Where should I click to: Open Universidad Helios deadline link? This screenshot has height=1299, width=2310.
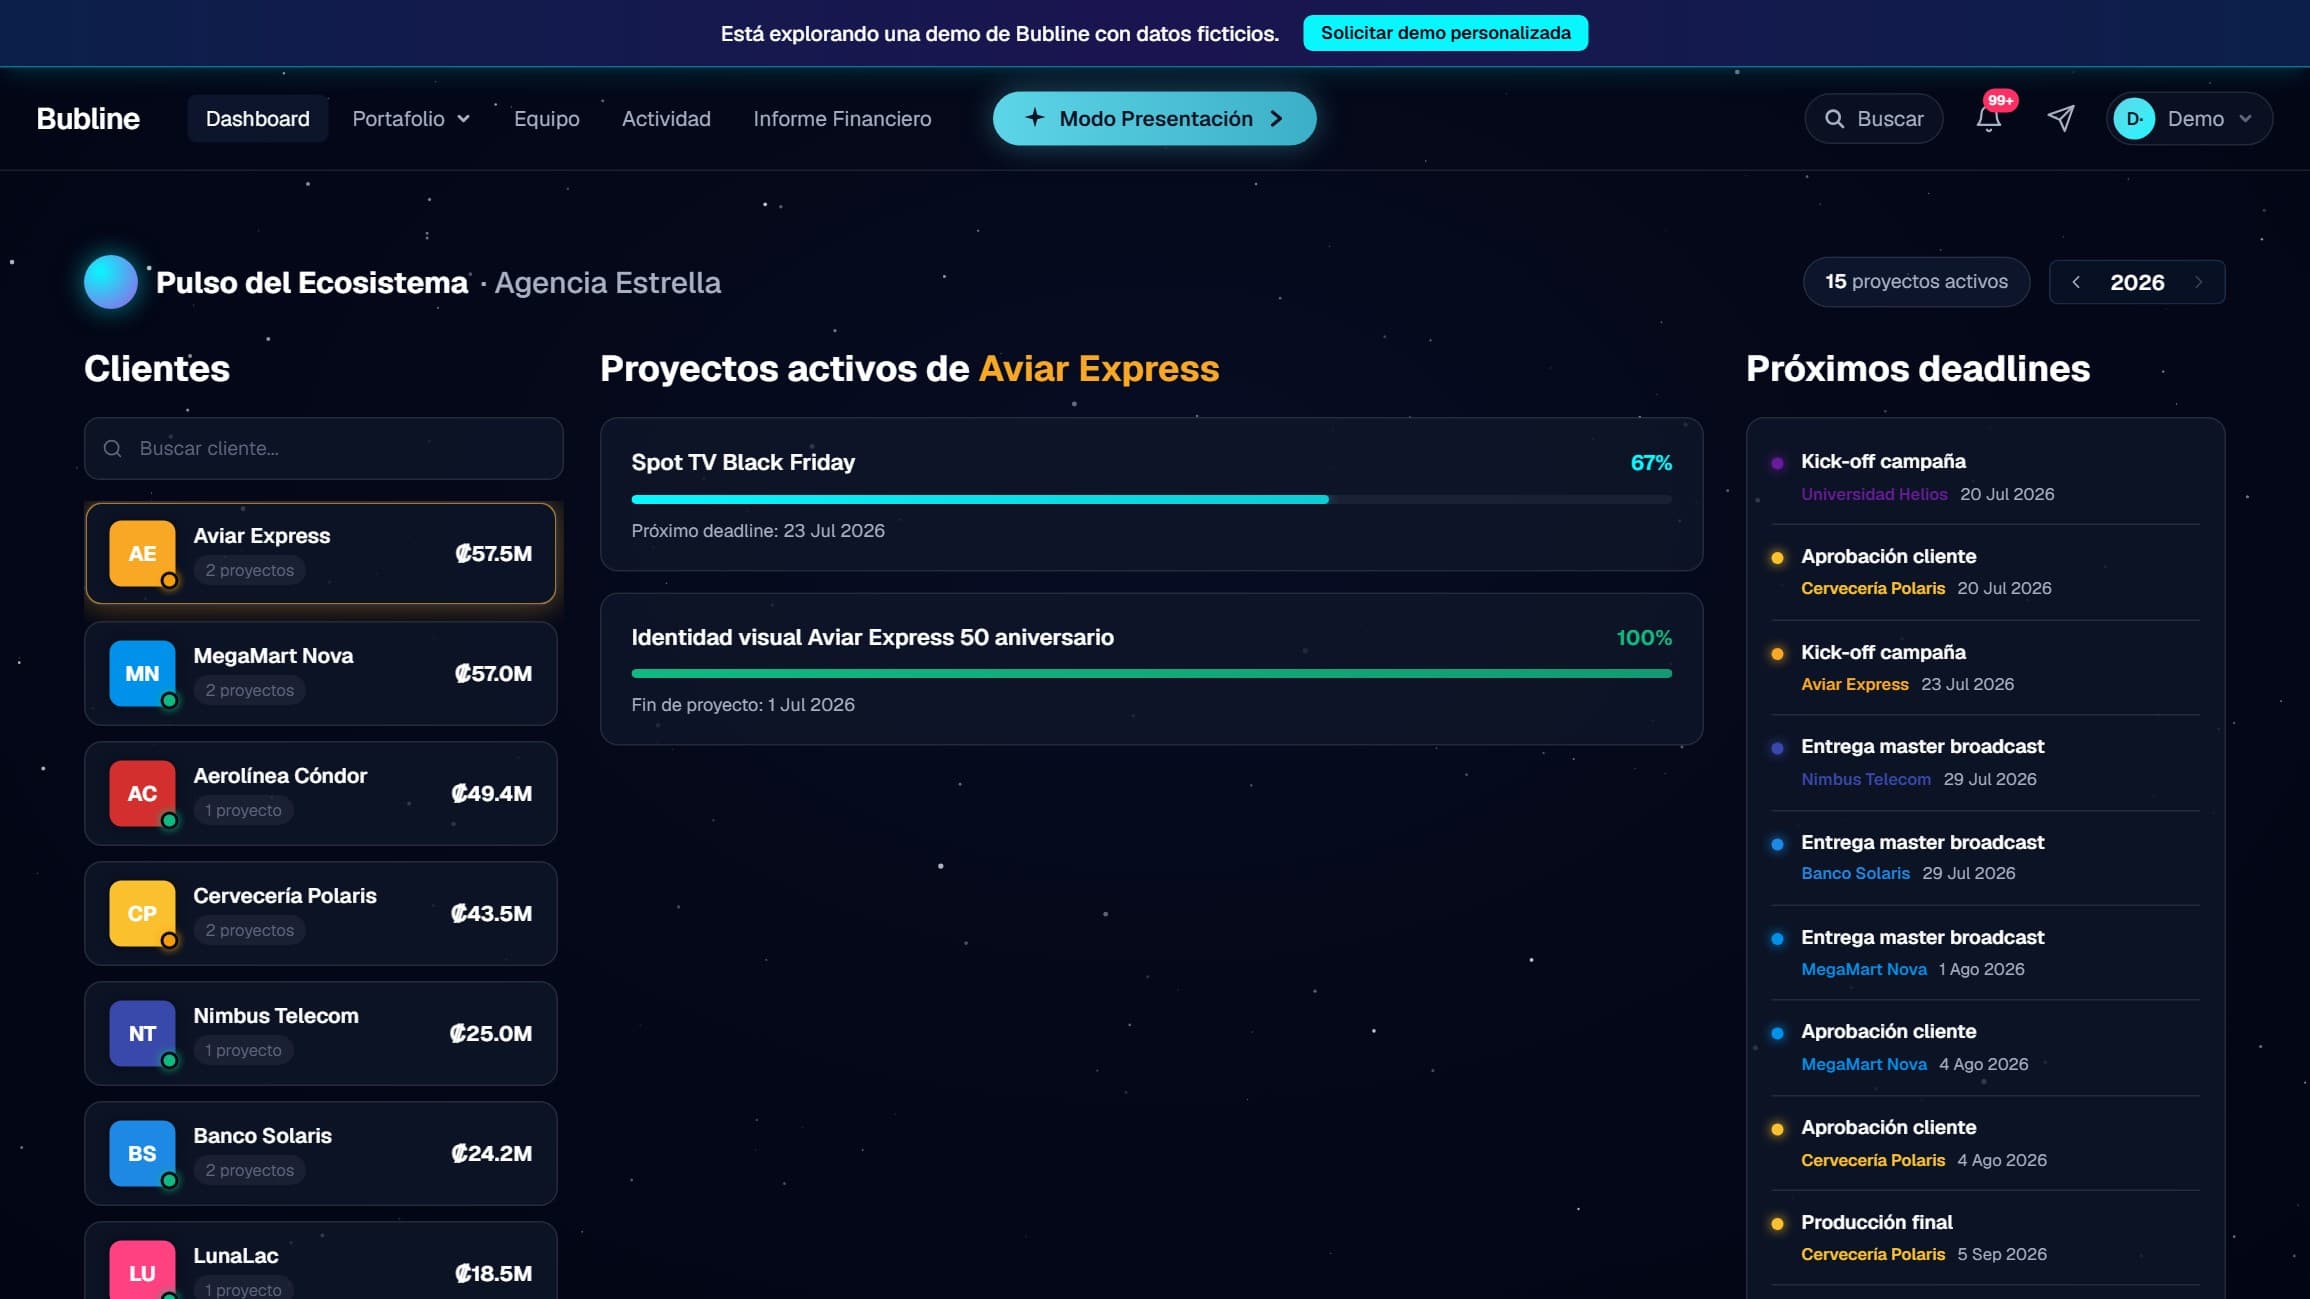[1873, 494]
